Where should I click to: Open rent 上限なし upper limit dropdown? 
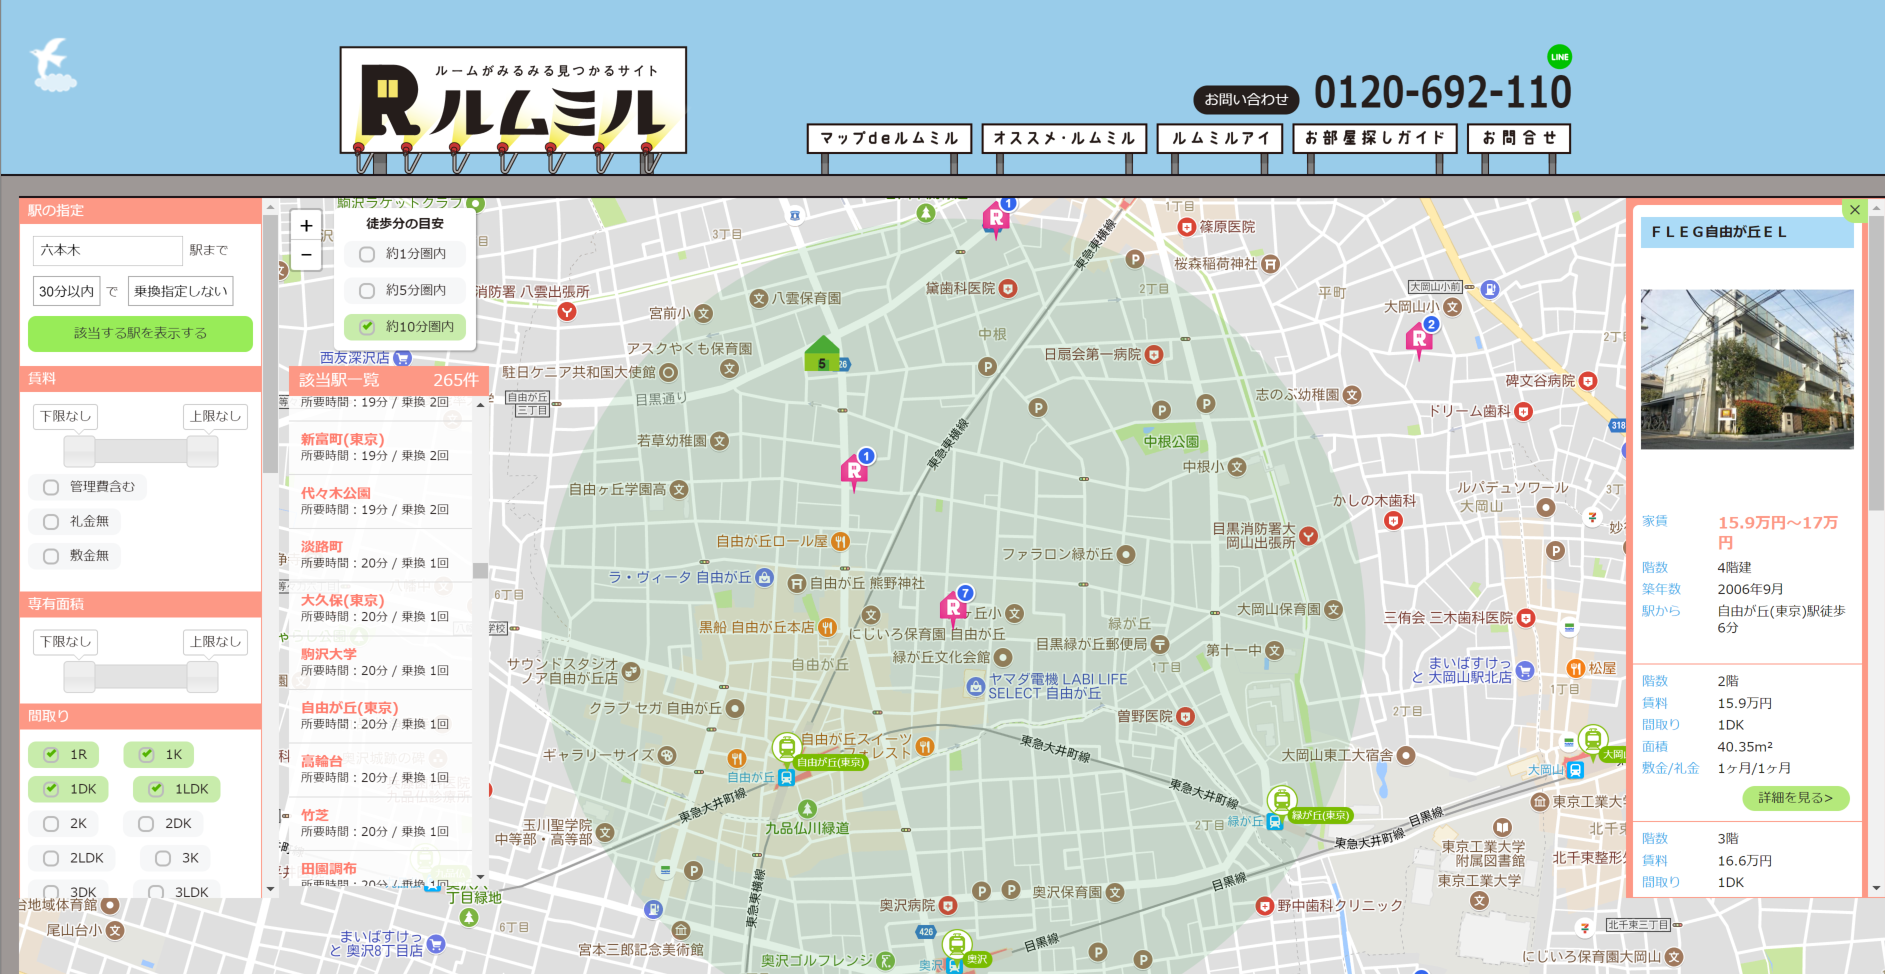pyautogui.click(x=216, y=416)
